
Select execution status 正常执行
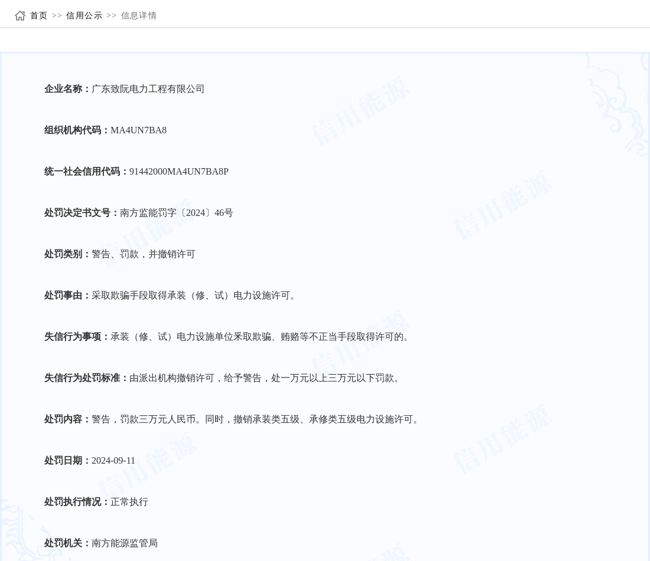[129, 502]
